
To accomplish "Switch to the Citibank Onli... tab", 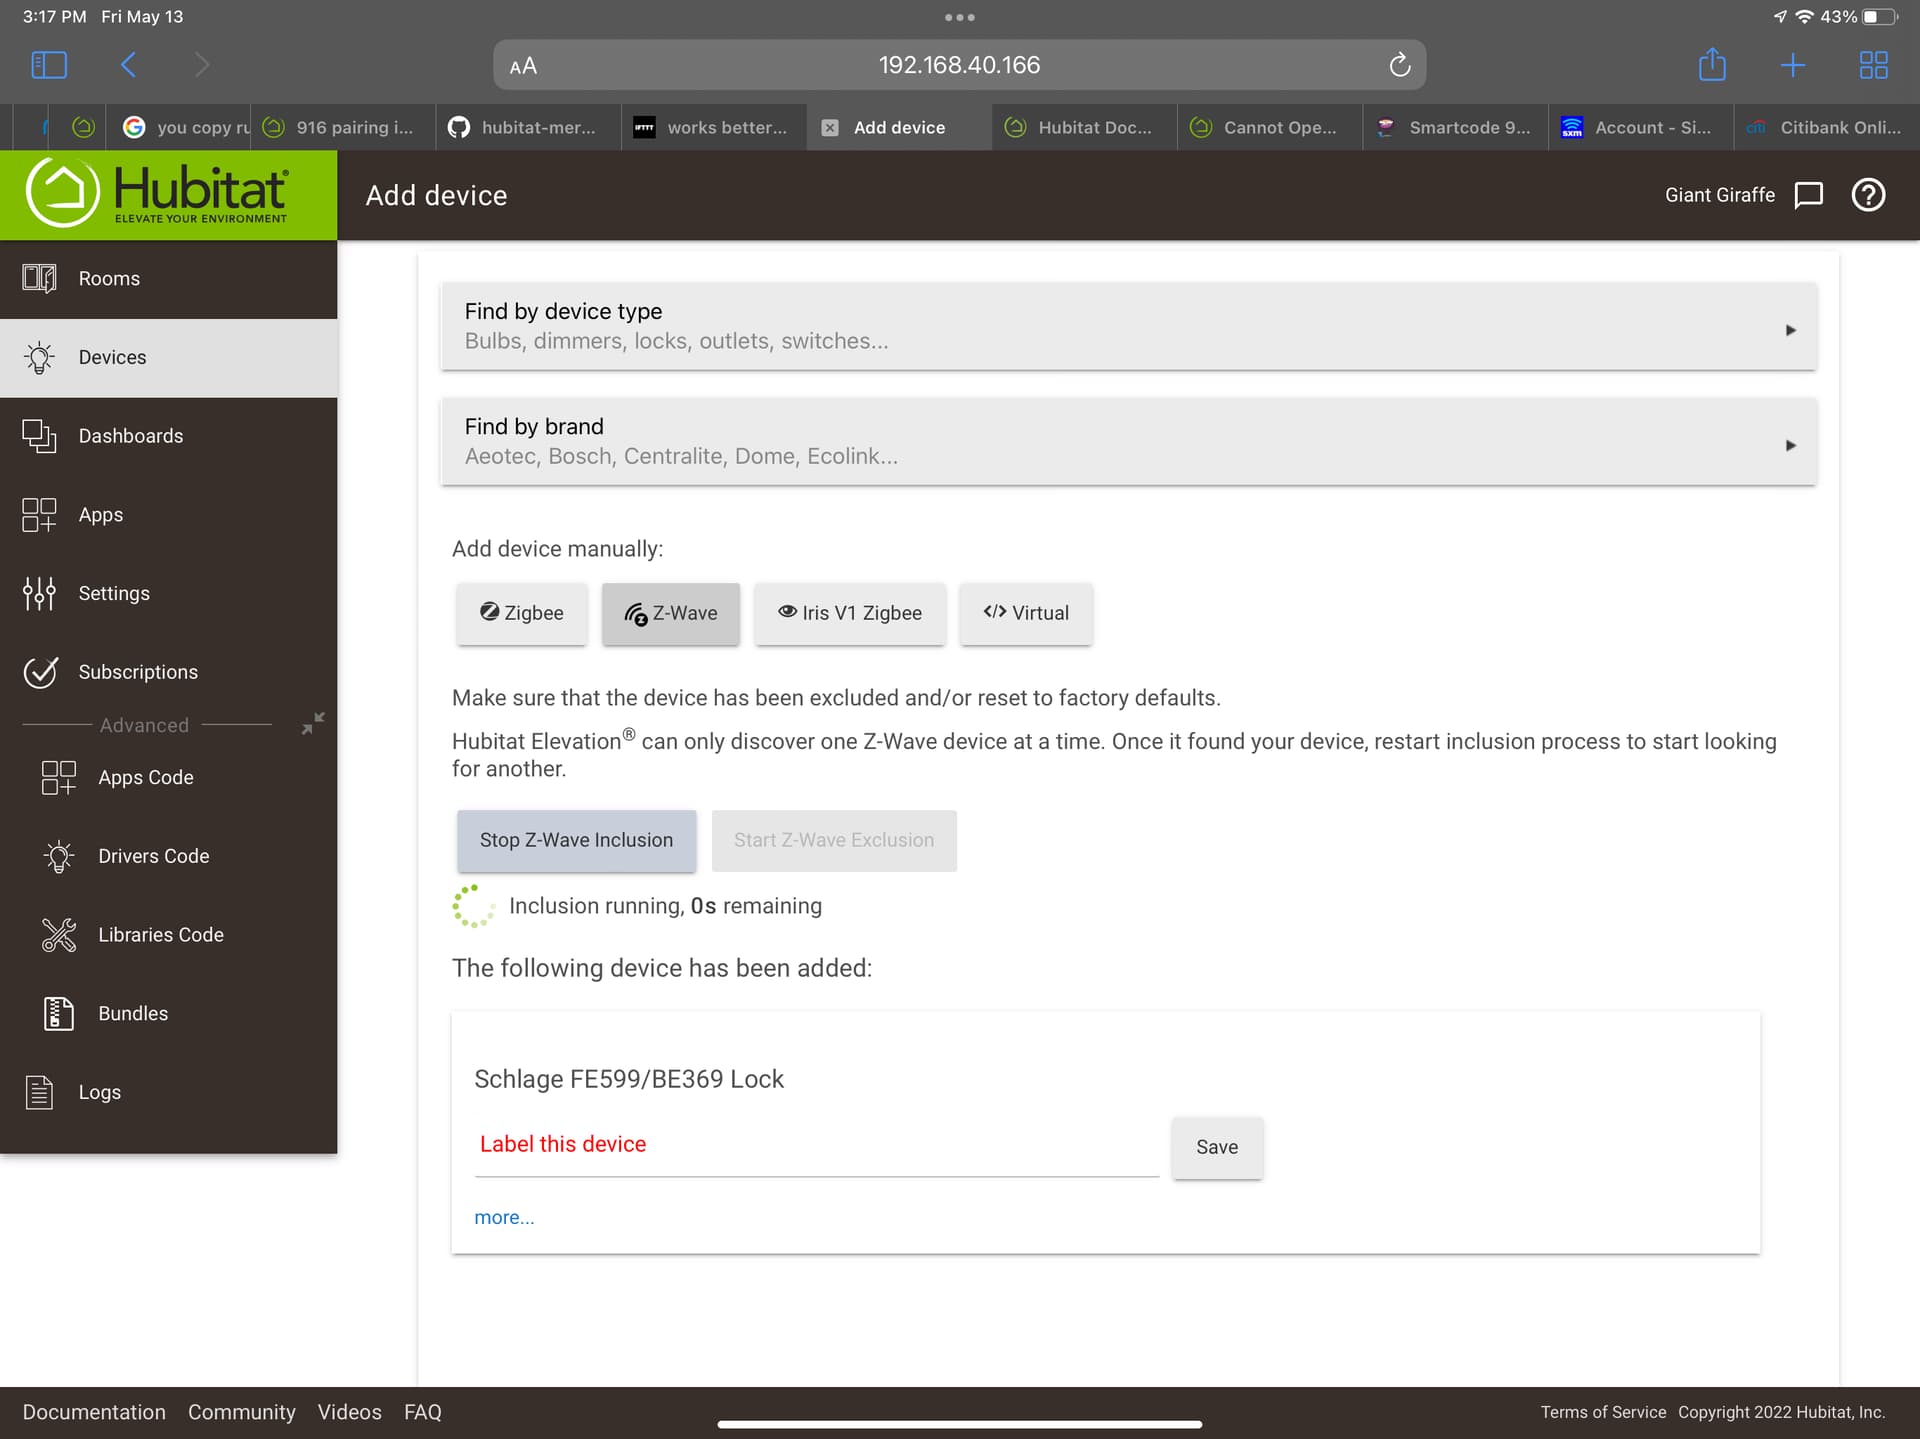I will pos(1826,127).
